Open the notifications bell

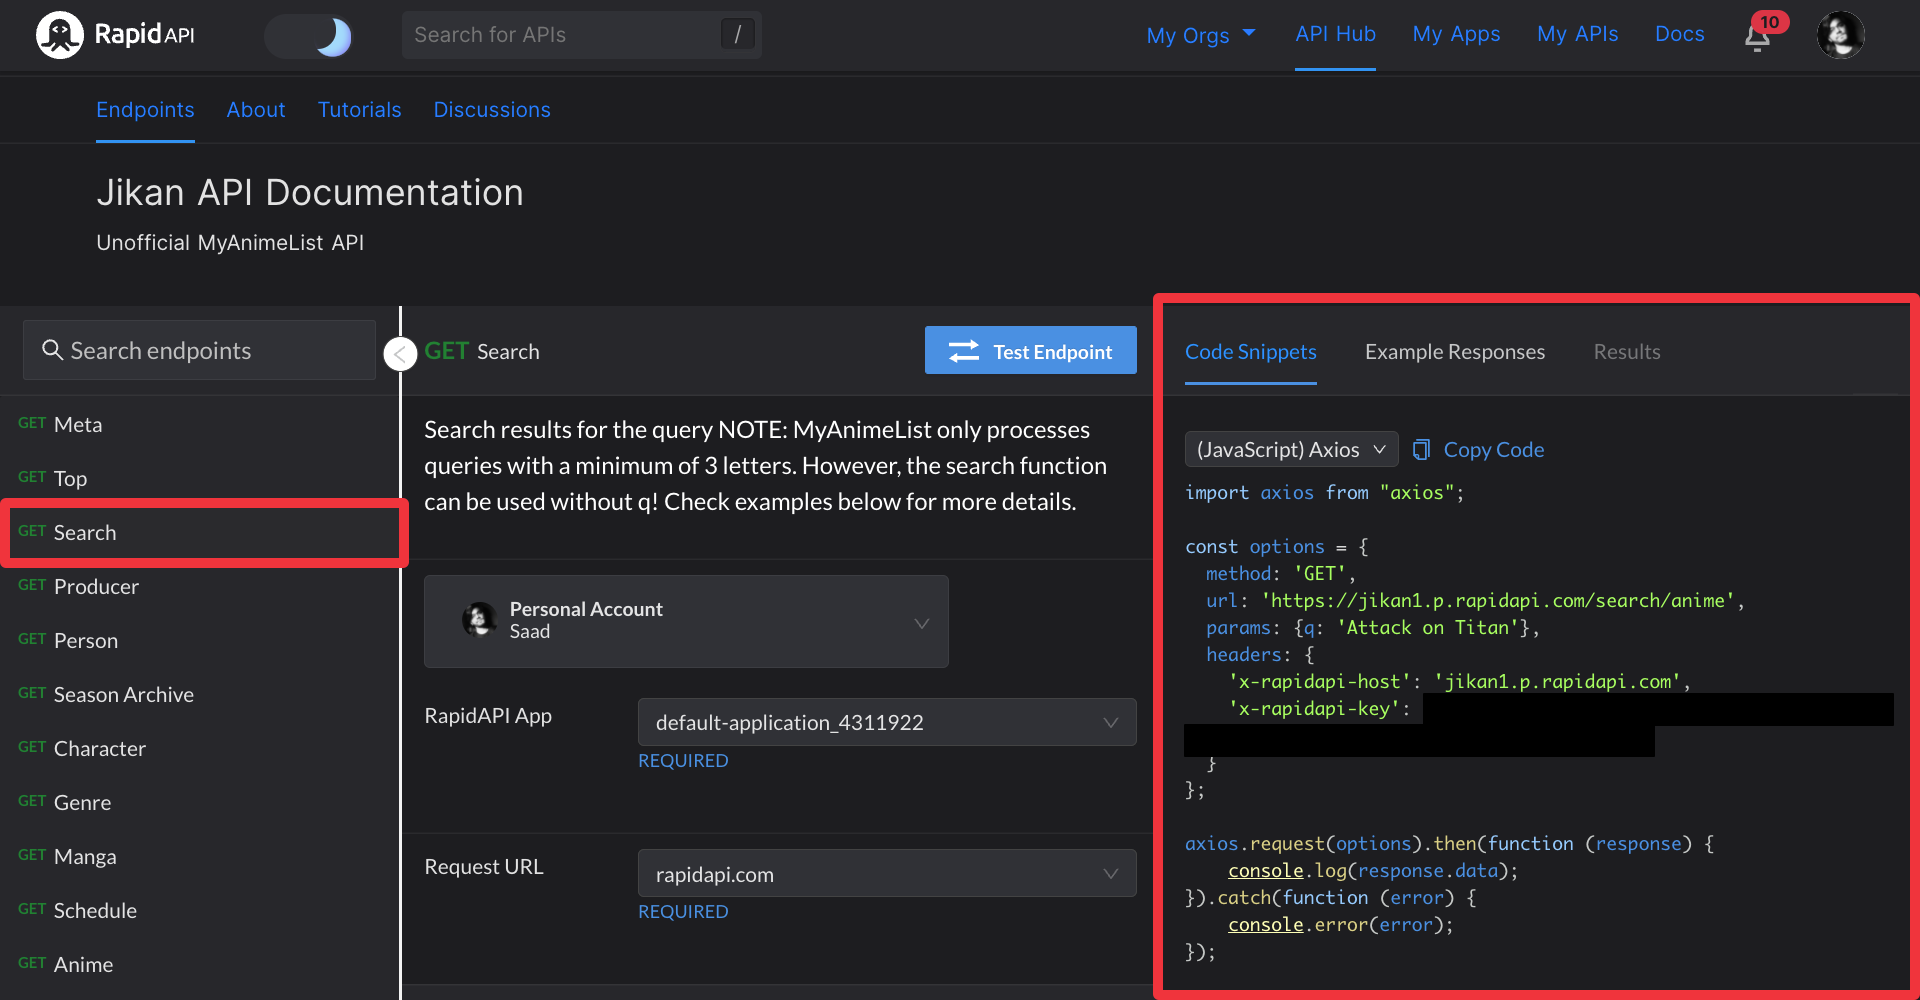pos(1759,36)
